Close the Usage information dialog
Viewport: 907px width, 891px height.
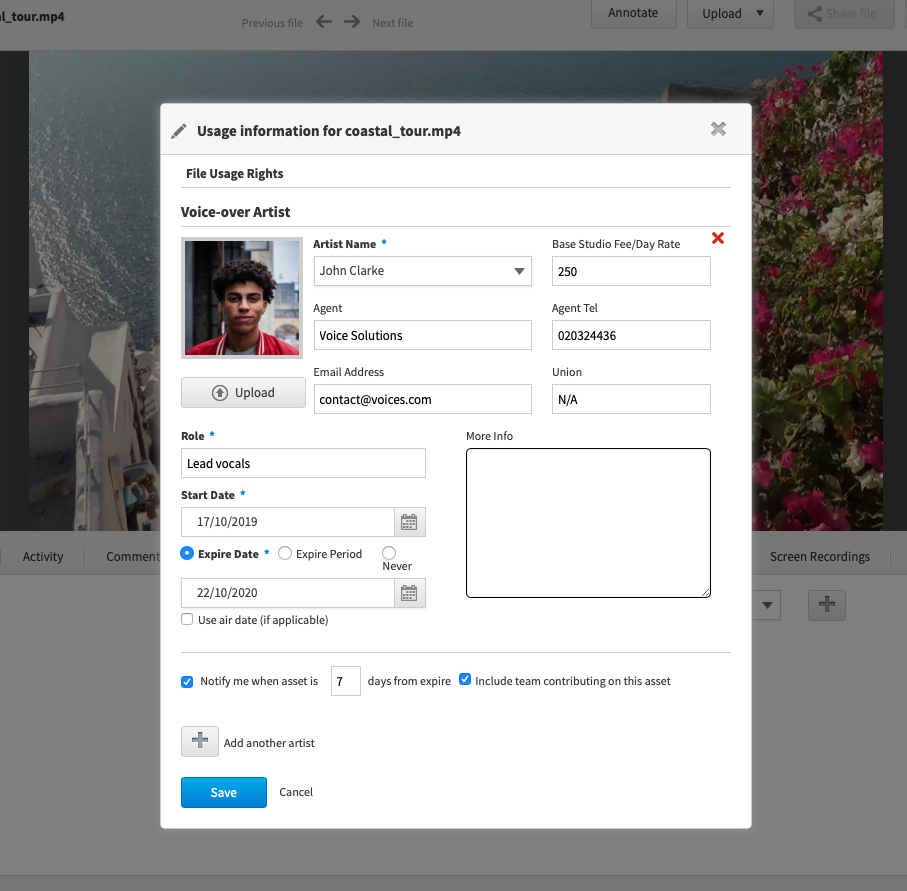[718, 129]
